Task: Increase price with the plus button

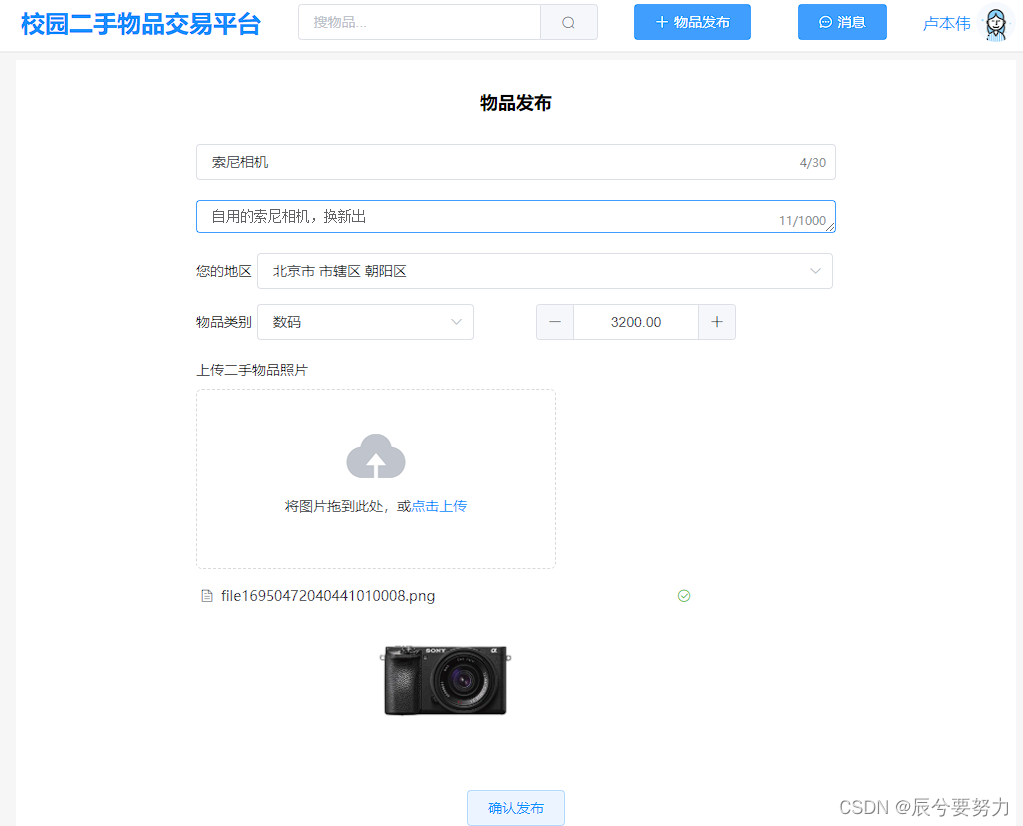Action: (x=717, y=322)
